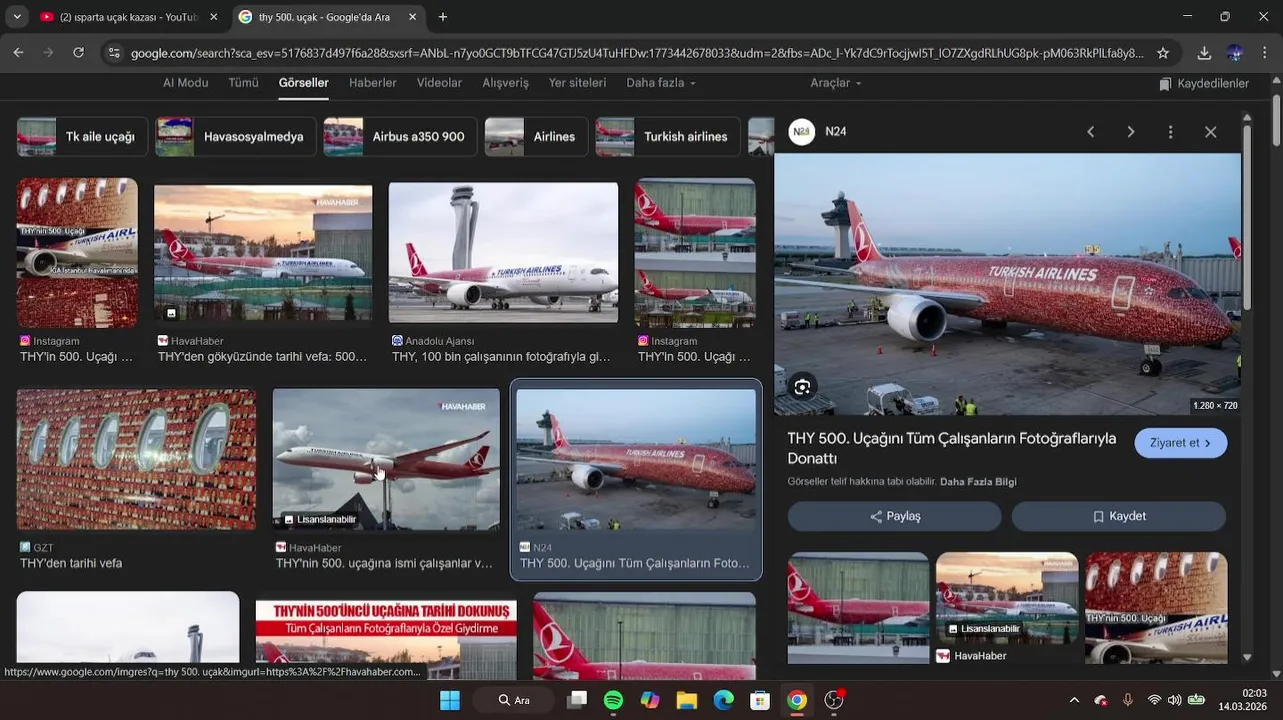Open GZT airplane windows thumbnail
The image size is (1283, 720).
136,460
